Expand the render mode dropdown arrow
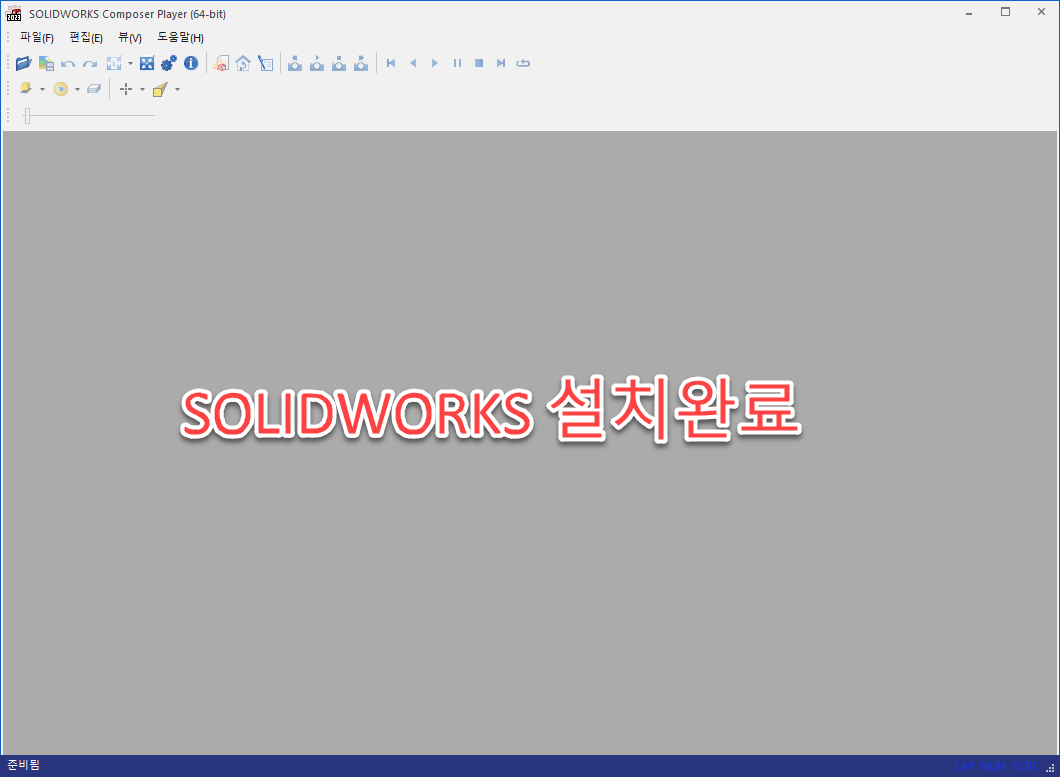 pos(42,89)
